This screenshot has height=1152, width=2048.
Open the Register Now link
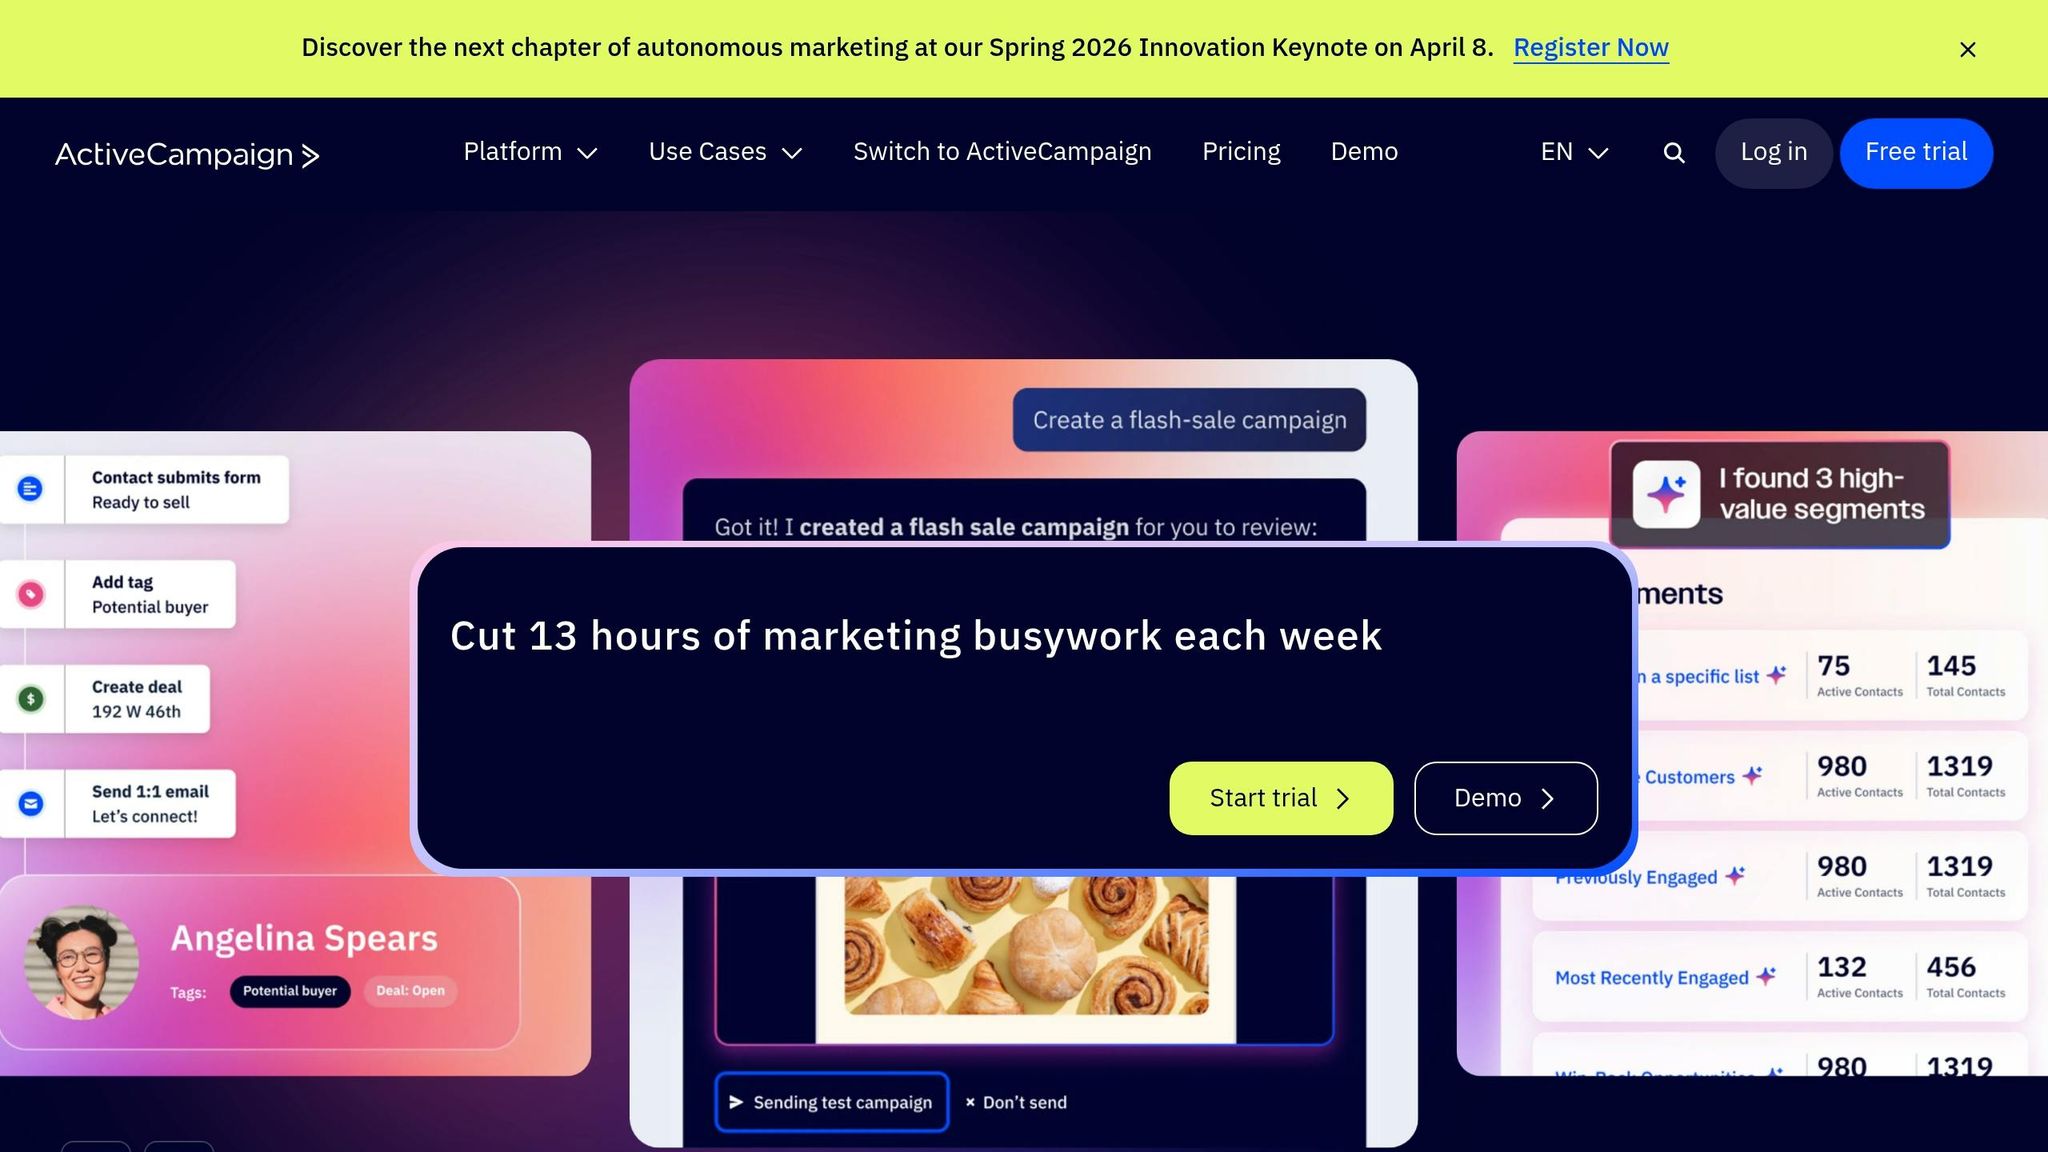pyautogui.click(x=1592, y=47)
